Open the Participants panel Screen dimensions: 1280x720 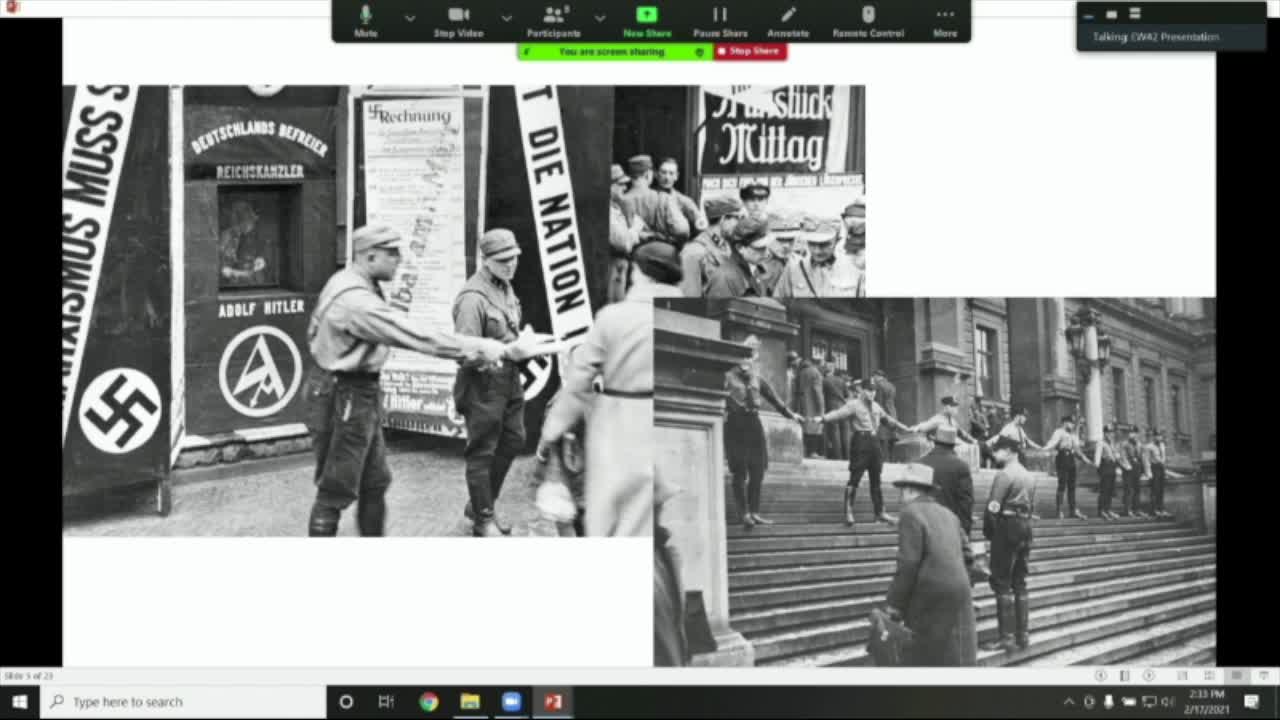(553, 21)
